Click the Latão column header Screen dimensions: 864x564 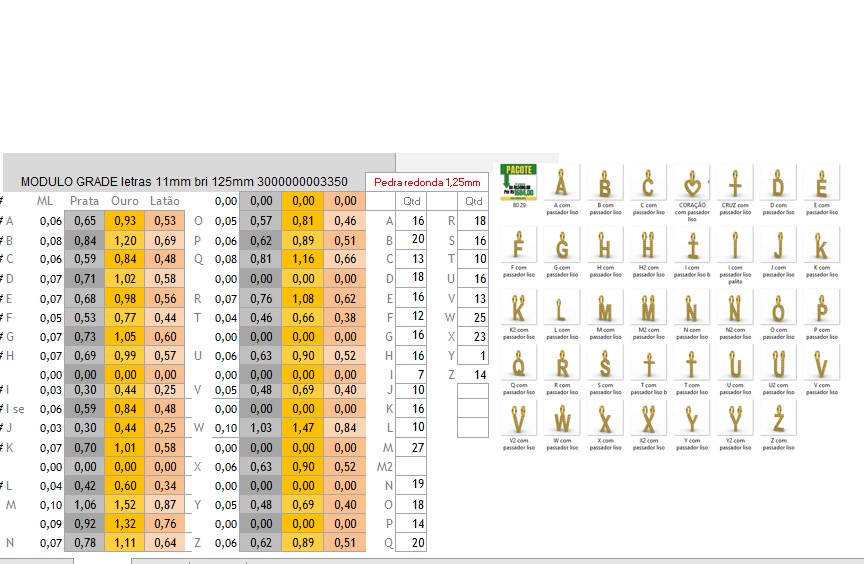[165, 201]
